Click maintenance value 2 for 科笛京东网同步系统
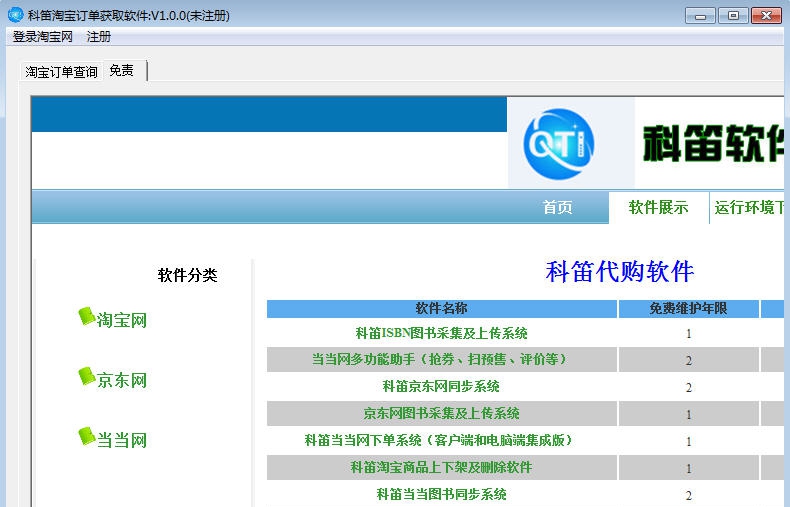The image size is (790, 507). pos(688,388)
